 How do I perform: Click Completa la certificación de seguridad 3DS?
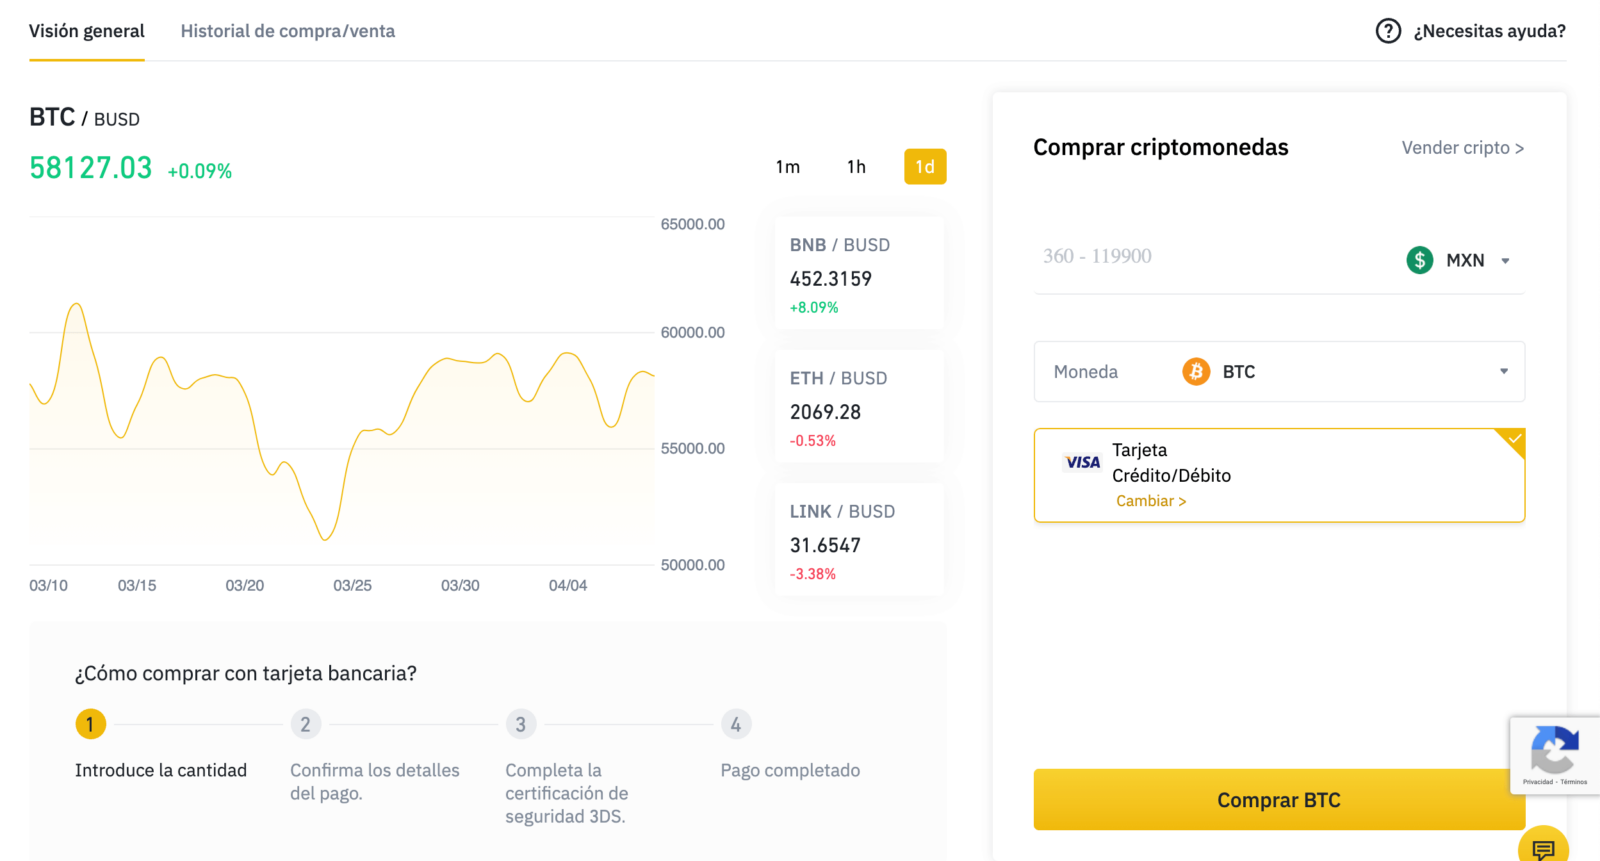point(567,793)
